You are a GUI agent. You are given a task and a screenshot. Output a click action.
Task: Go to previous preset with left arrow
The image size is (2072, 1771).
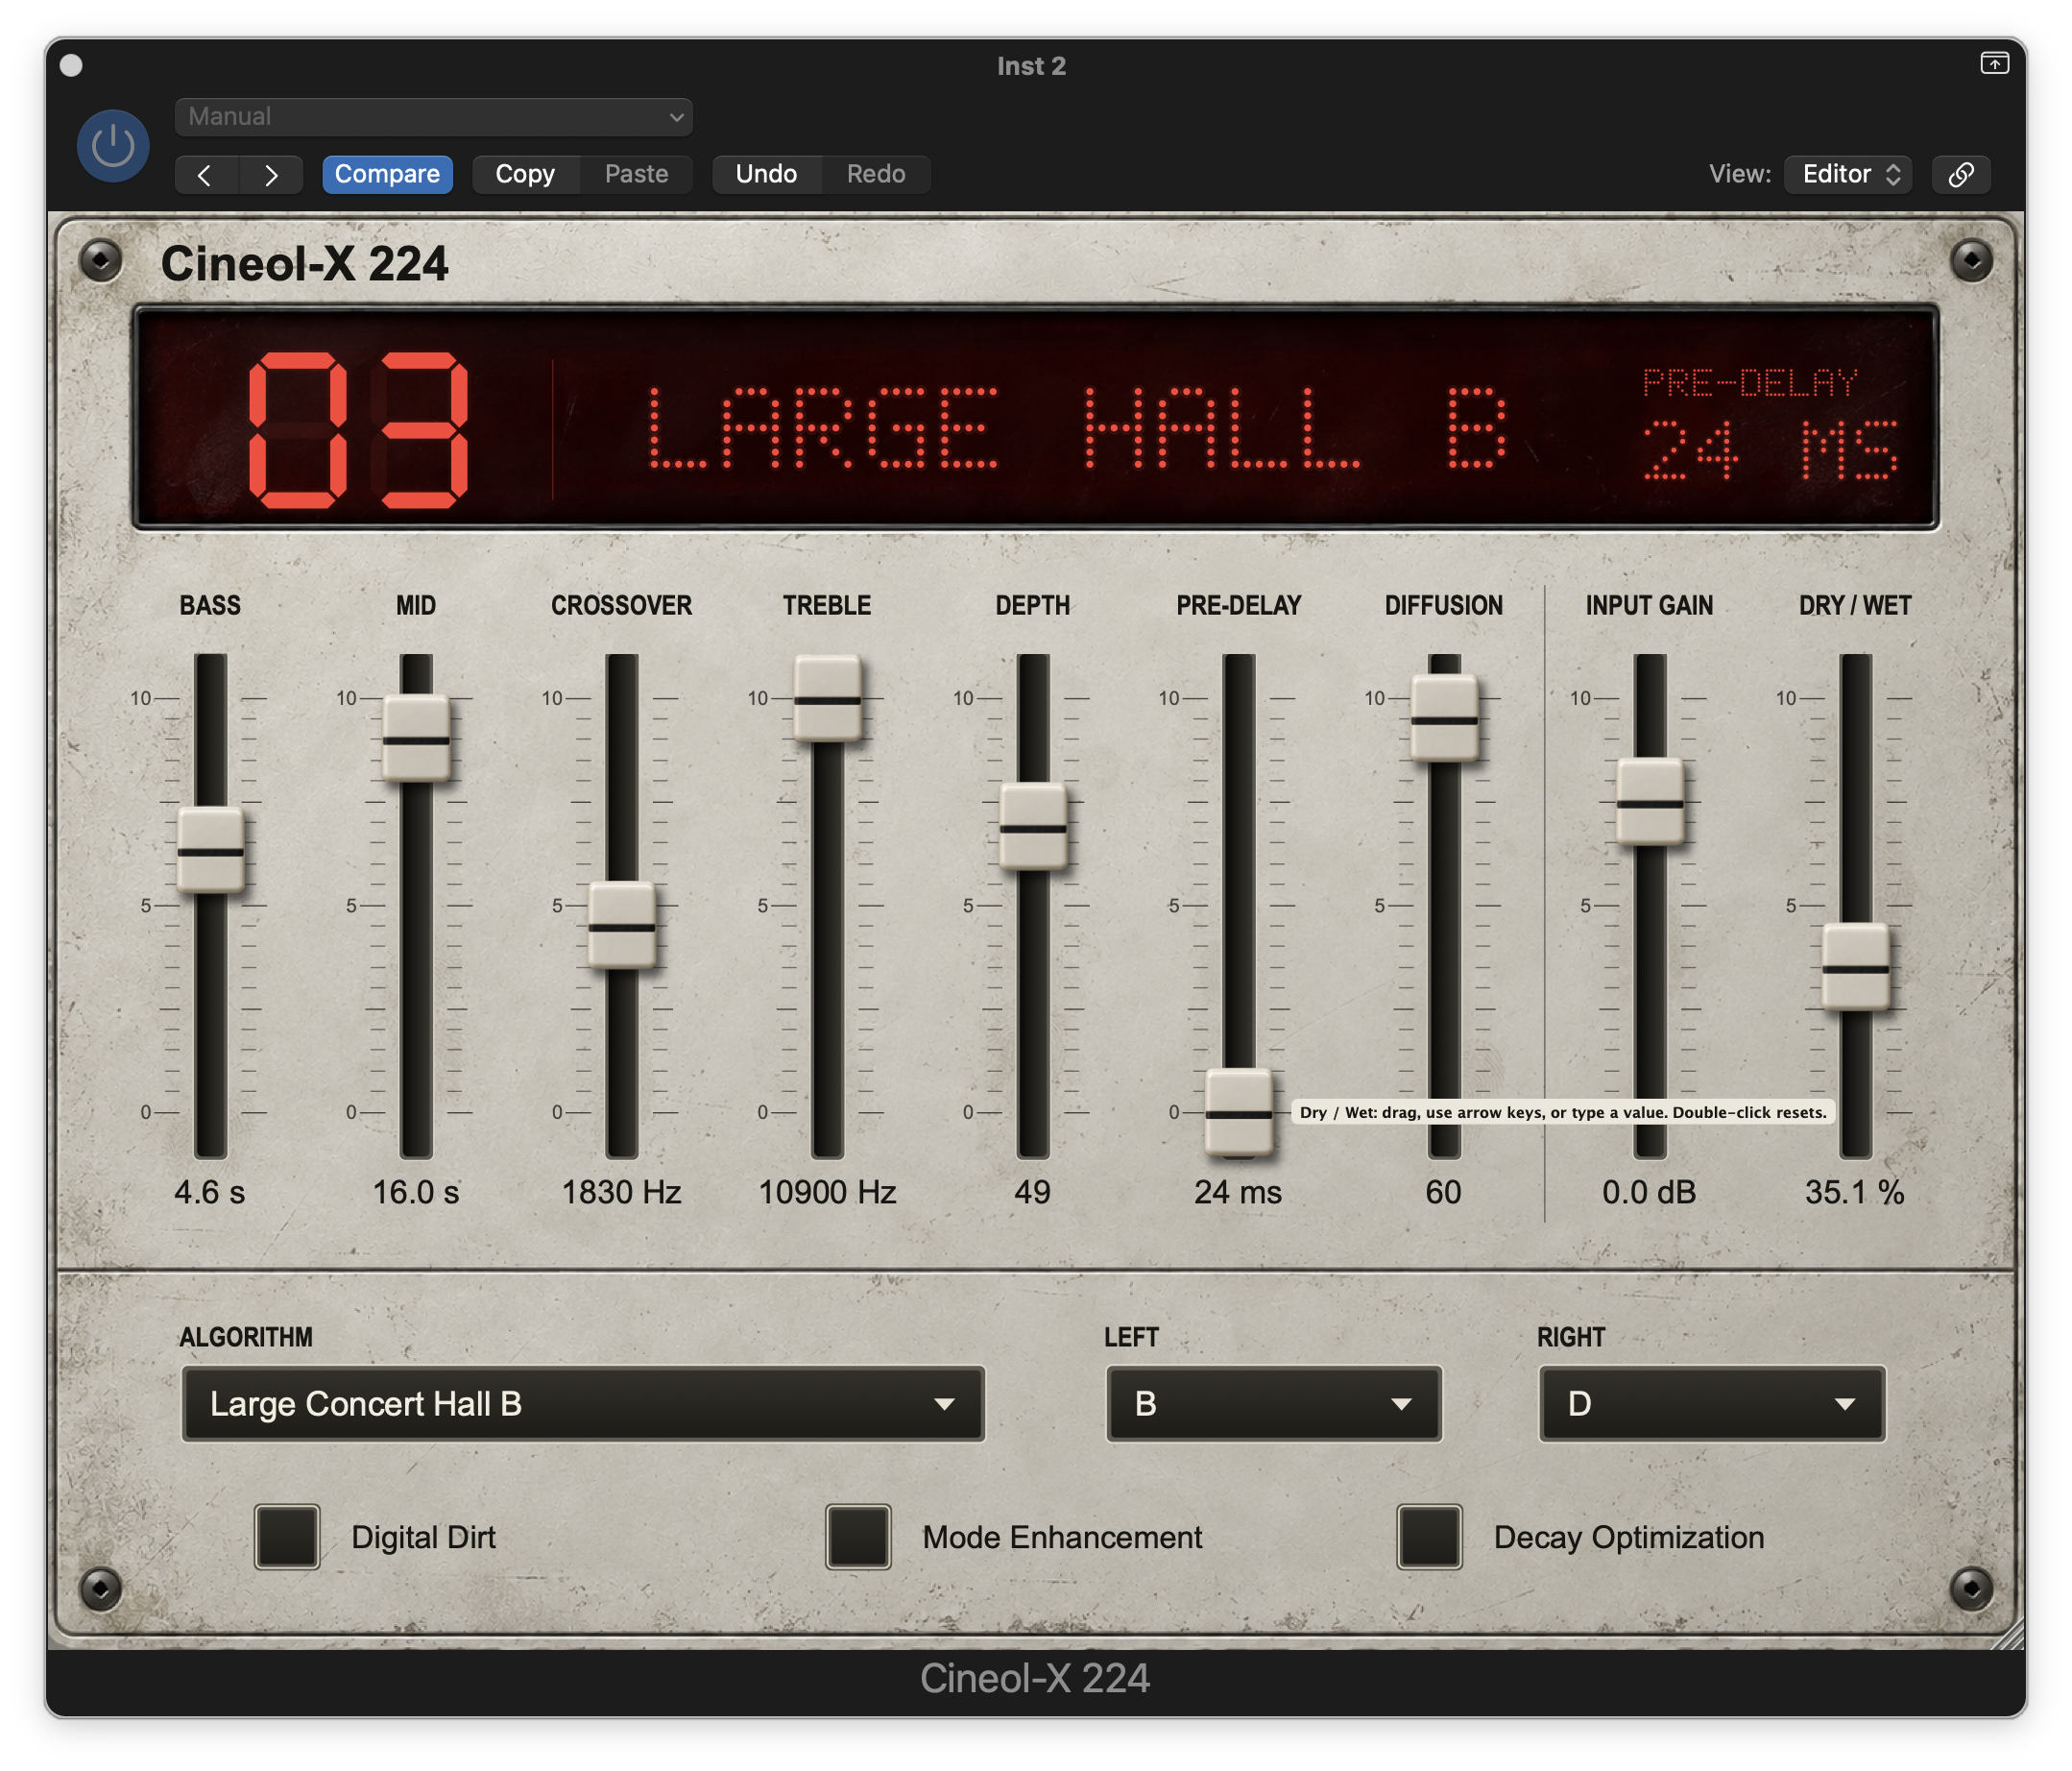(206, 175)
